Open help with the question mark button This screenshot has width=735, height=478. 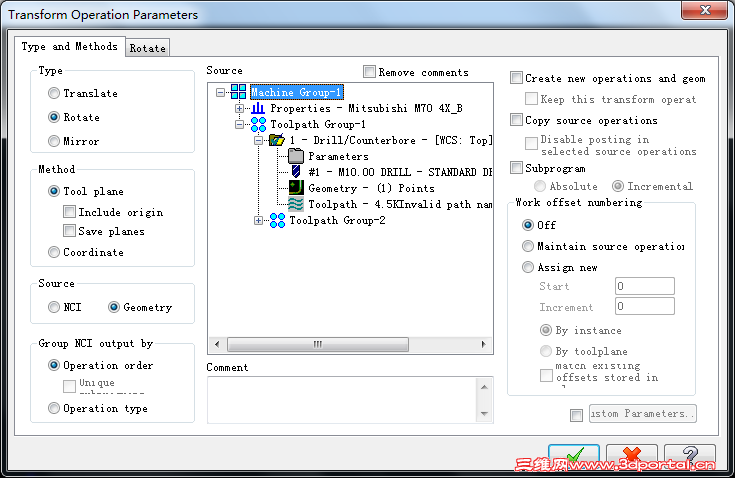pos(690,456)
